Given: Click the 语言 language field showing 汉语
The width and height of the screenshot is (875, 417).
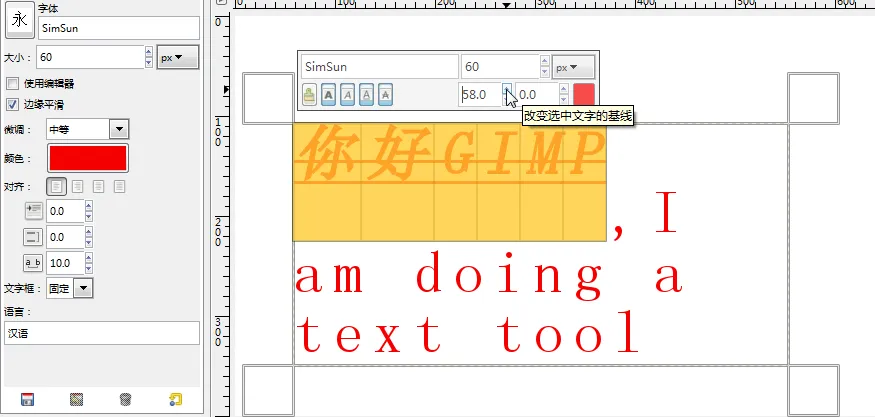Looking at the screenshot, I should pos(102,333).
